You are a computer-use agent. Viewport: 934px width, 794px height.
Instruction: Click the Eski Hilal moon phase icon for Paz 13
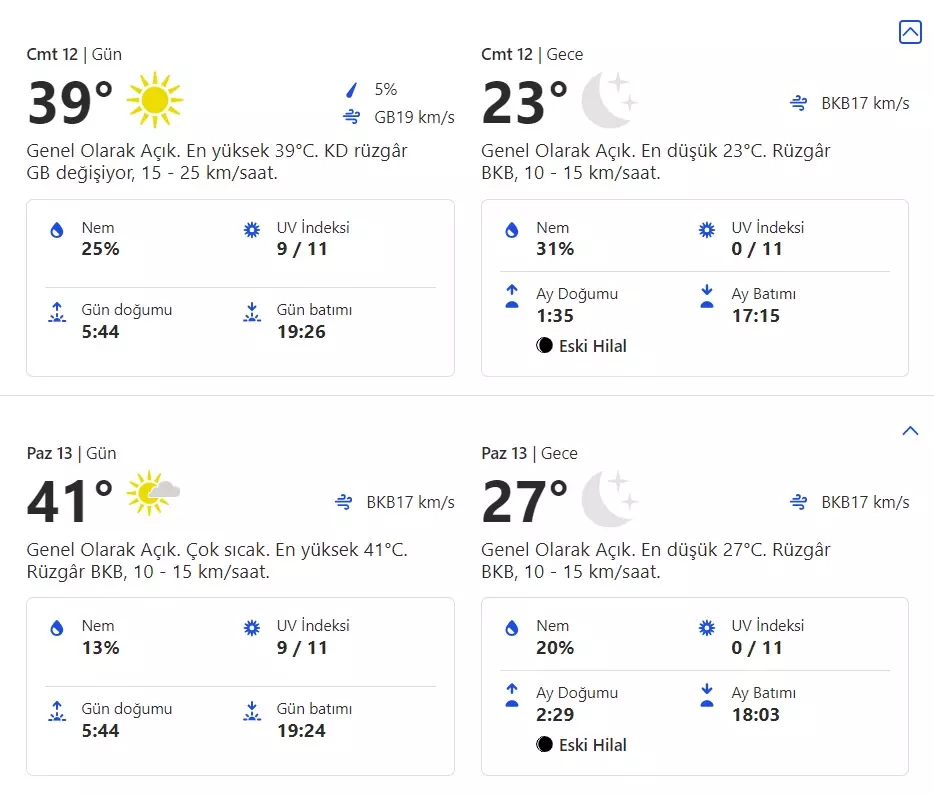[x=545, y=744]
